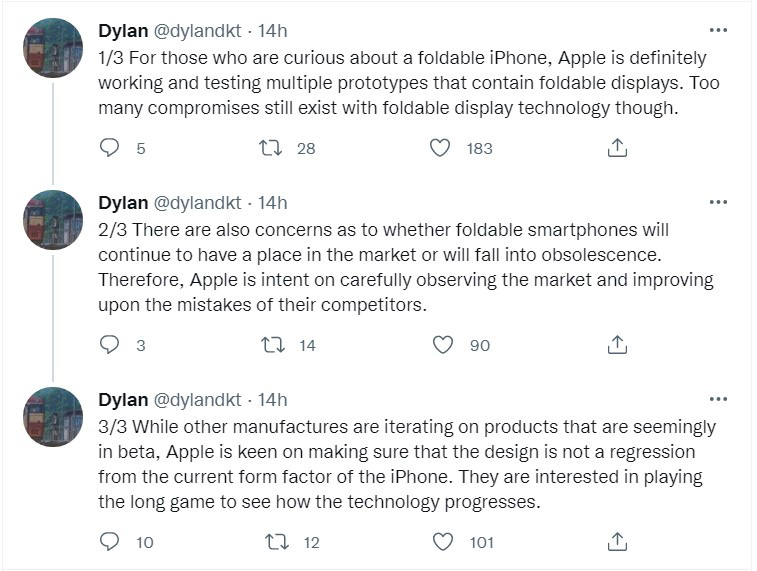Open more options for the 1/3 tweet

click(717, 31)
